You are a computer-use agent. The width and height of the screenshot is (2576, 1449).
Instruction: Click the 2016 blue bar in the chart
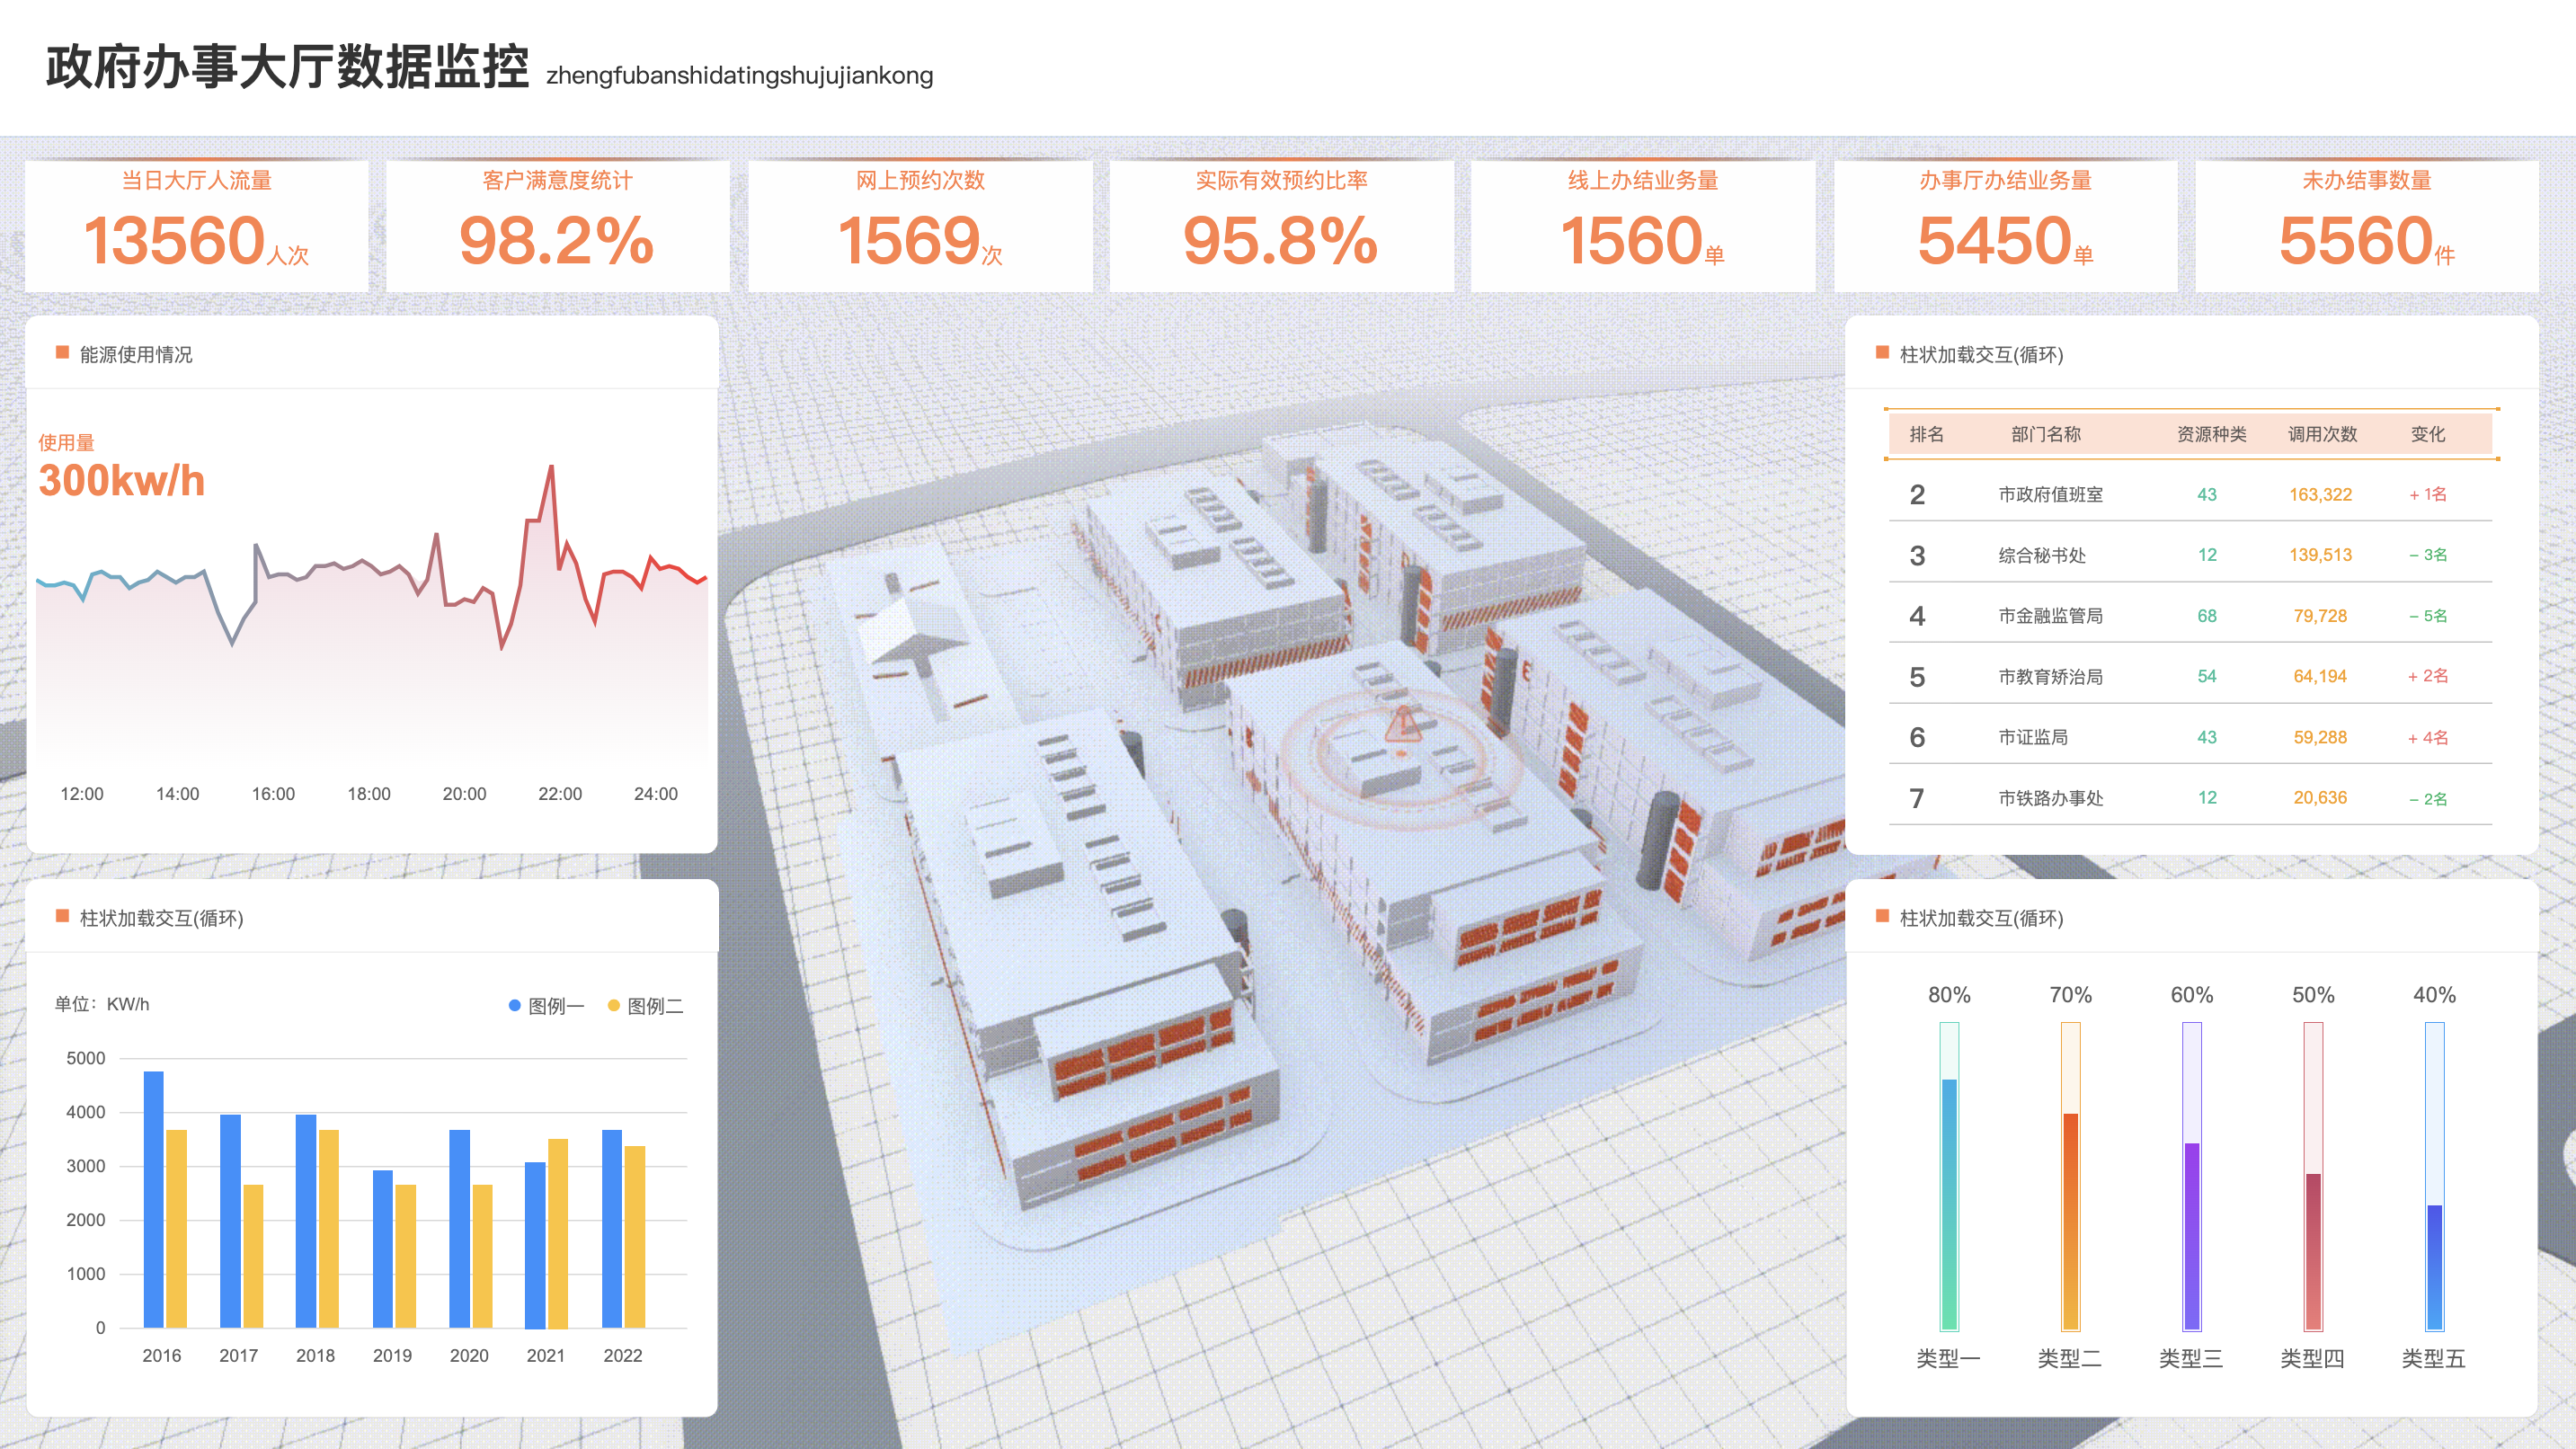coord(153,1199)
